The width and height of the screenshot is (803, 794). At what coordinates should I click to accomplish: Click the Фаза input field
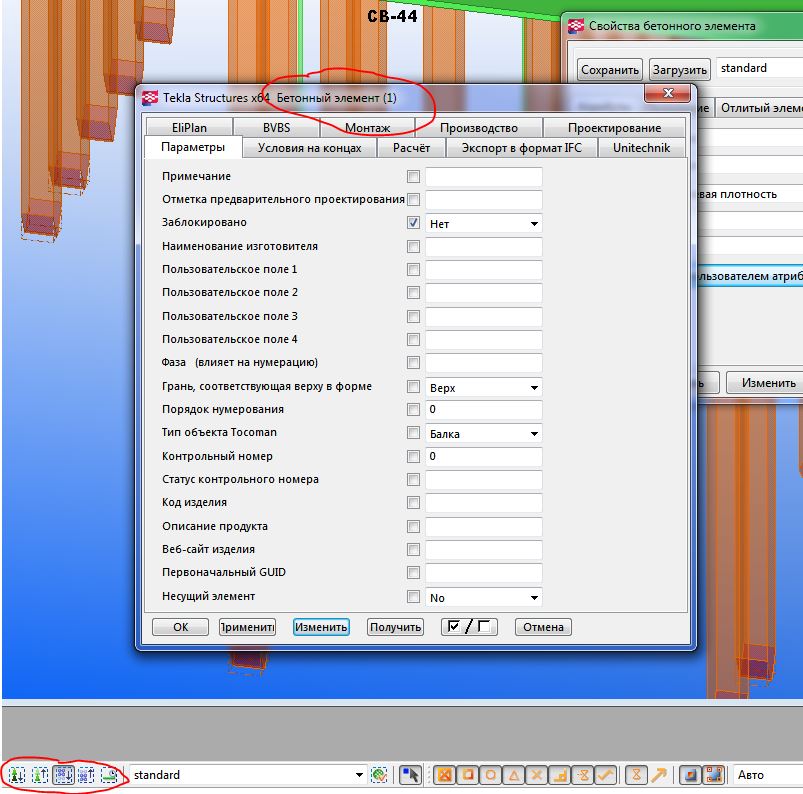[483, 364]
